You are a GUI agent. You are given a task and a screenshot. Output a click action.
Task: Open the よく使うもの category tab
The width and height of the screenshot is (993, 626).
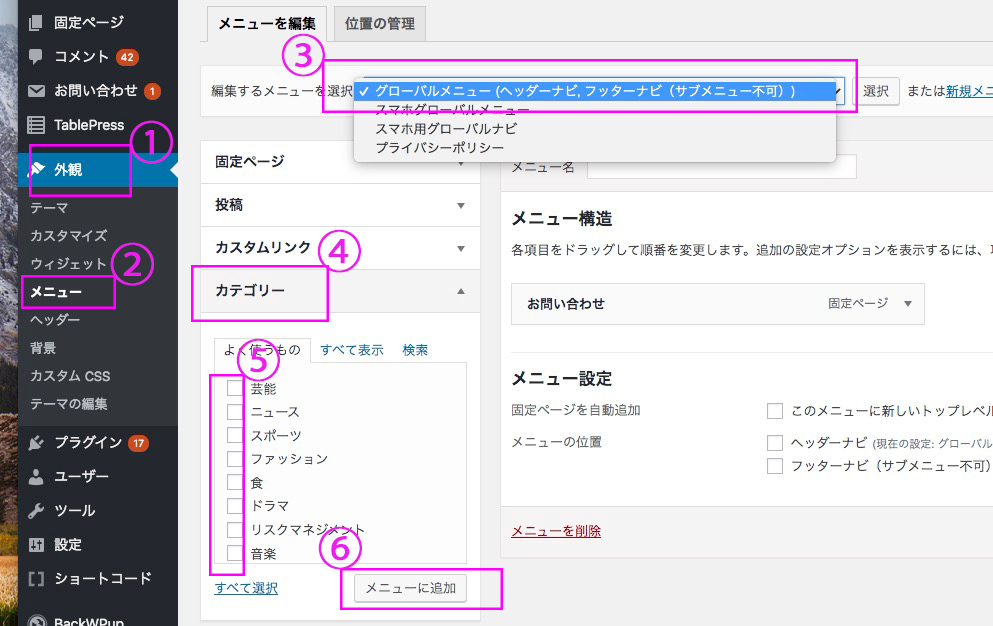point(262,350)
